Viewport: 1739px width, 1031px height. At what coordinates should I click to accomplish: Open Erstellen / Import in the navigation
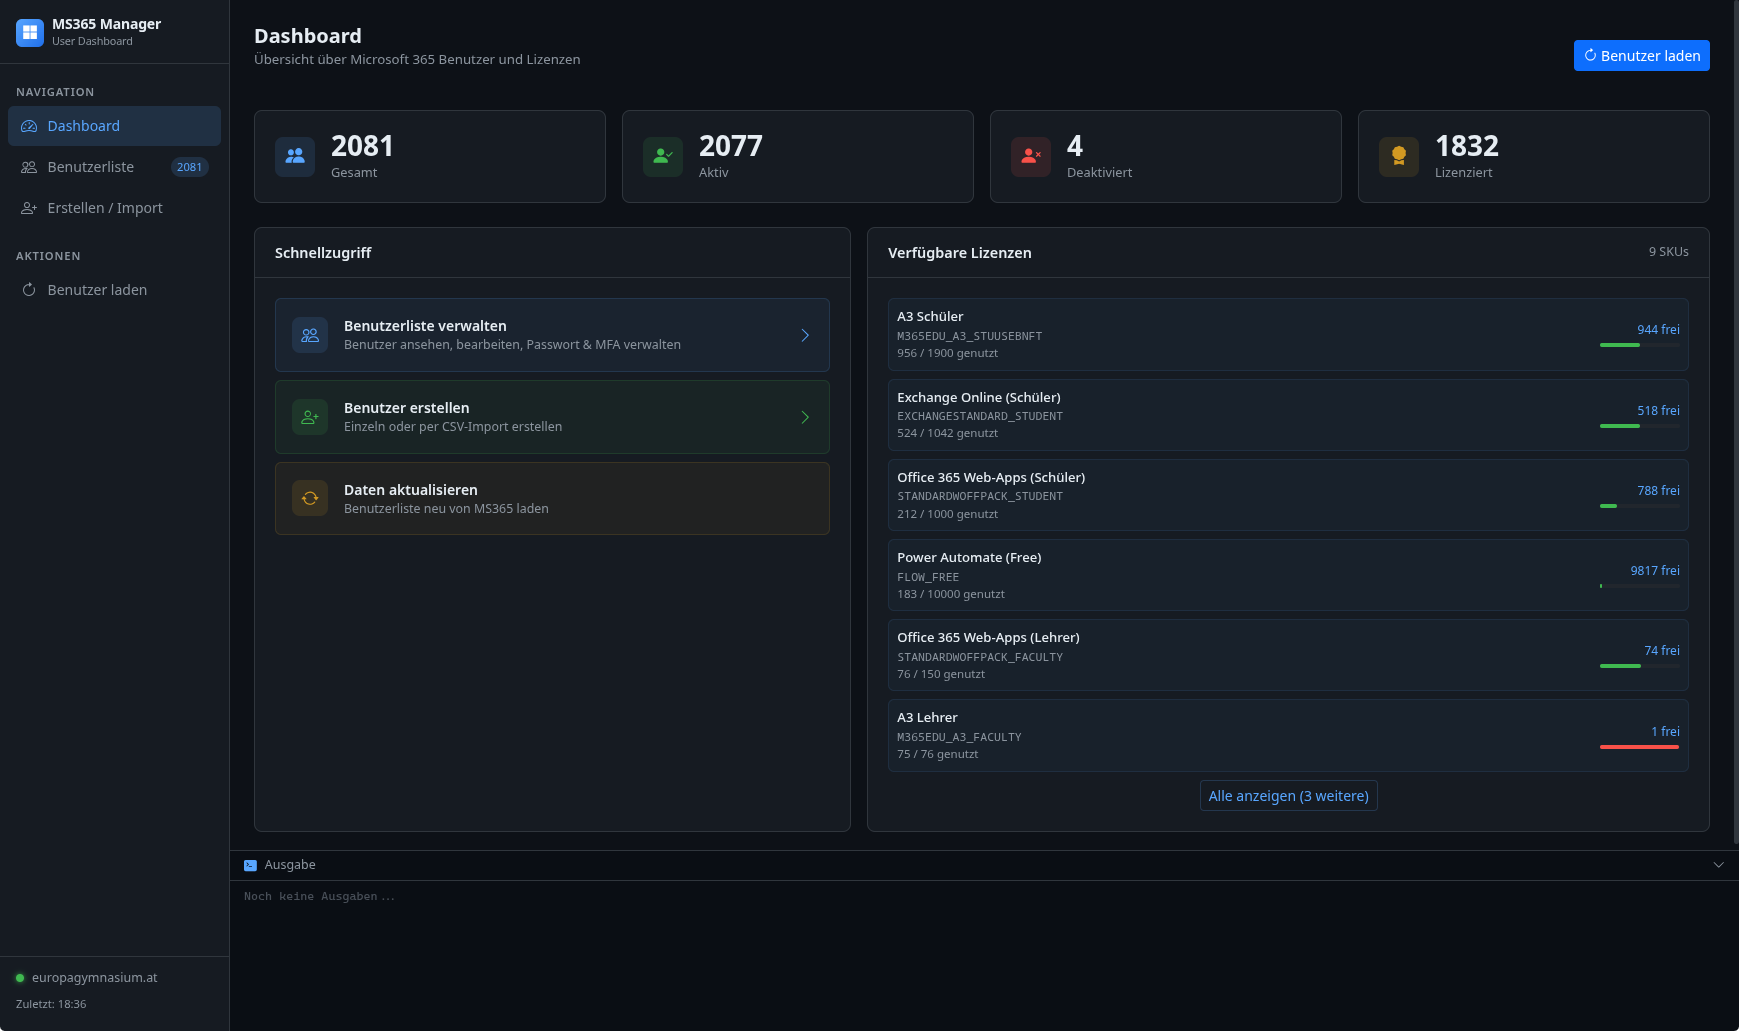[114, 208]
